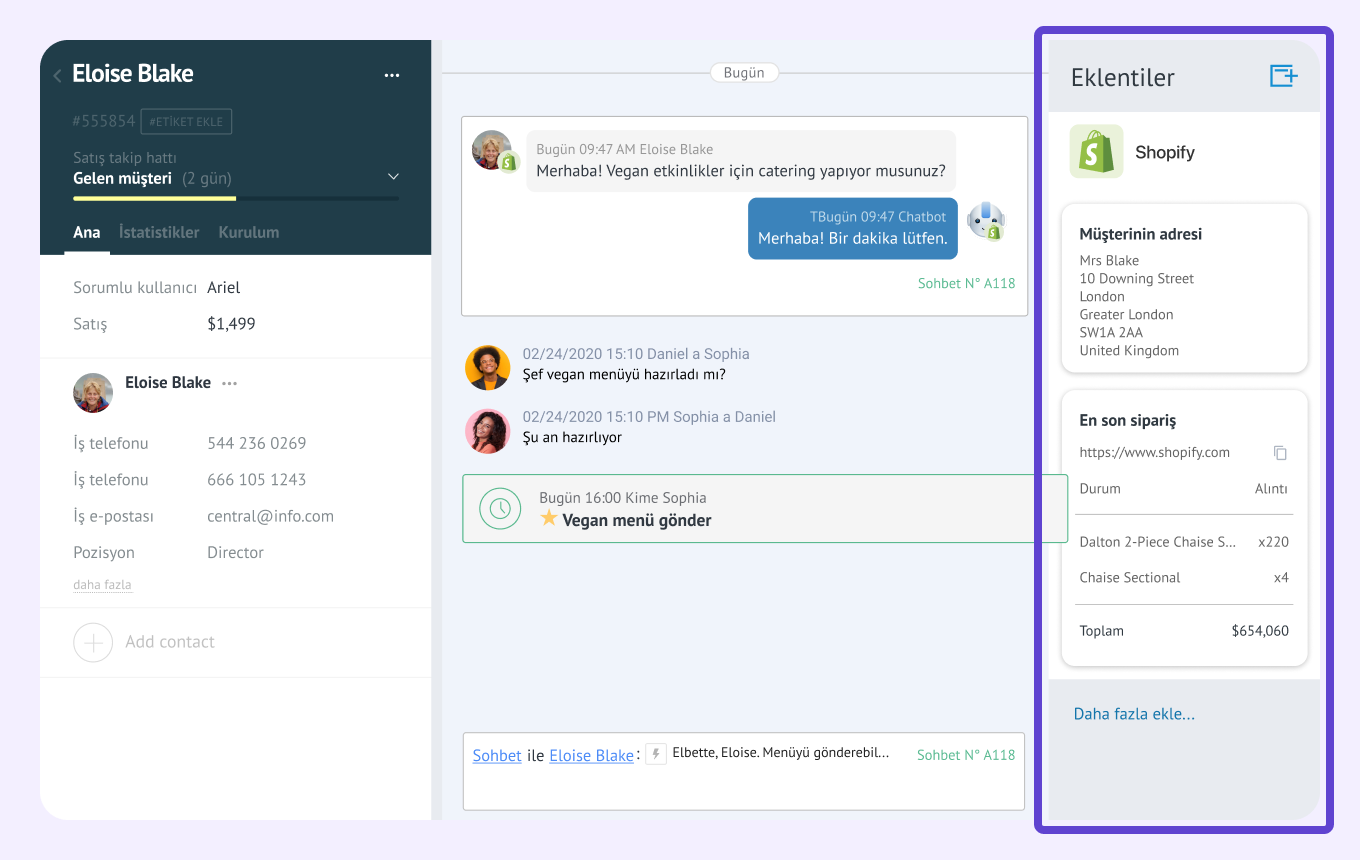Click the star on Vegan menü gönder
Viewport: 1360px width, 860px height.
click(x=548, y=519)
